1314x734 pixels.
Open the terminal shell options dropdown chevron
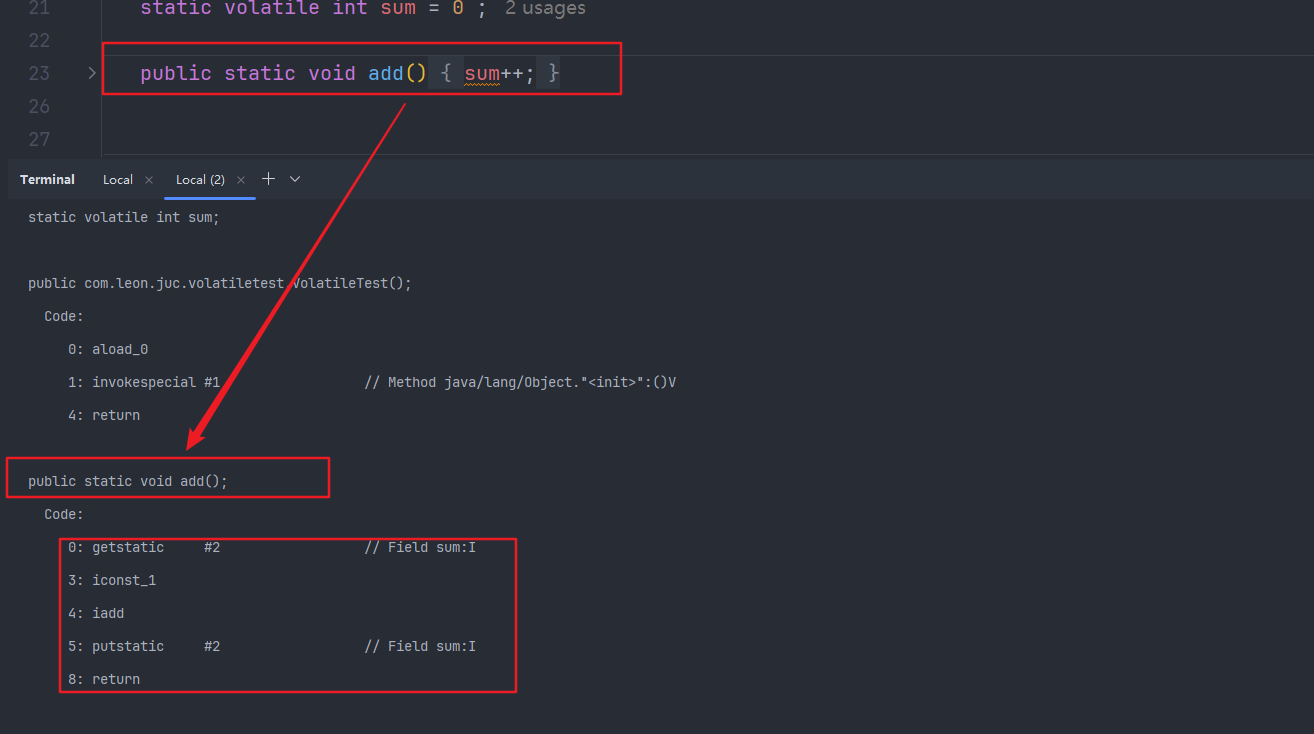tap(295, 179)
